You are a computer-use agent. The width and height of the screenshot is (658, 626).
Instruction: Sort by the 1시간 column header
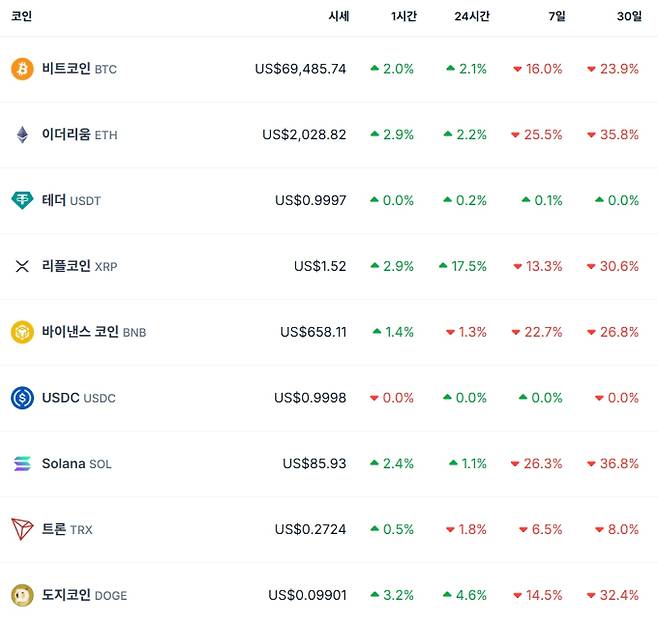404,17
